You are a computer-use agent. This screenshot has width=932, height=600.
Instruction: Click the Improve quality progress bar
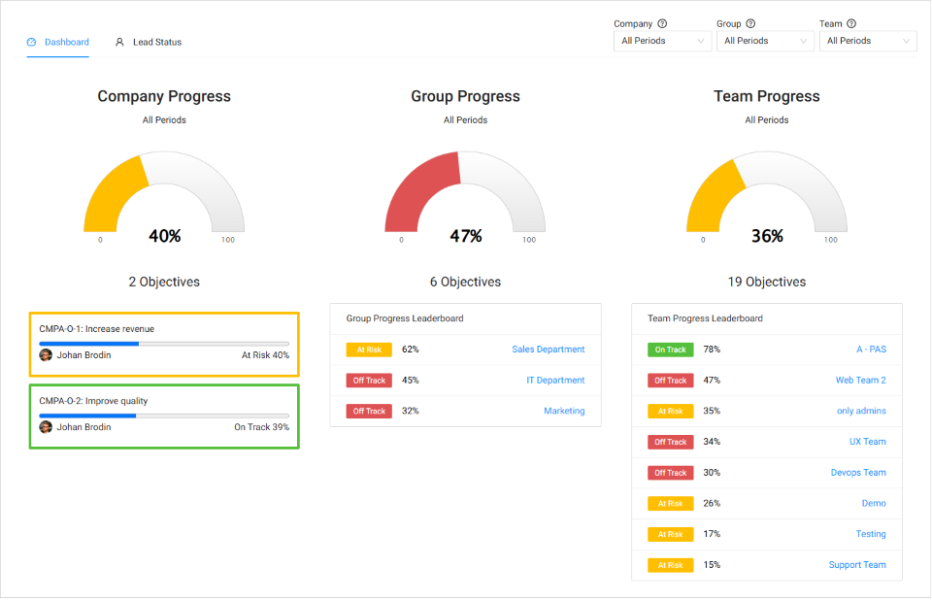pos(164,415)
